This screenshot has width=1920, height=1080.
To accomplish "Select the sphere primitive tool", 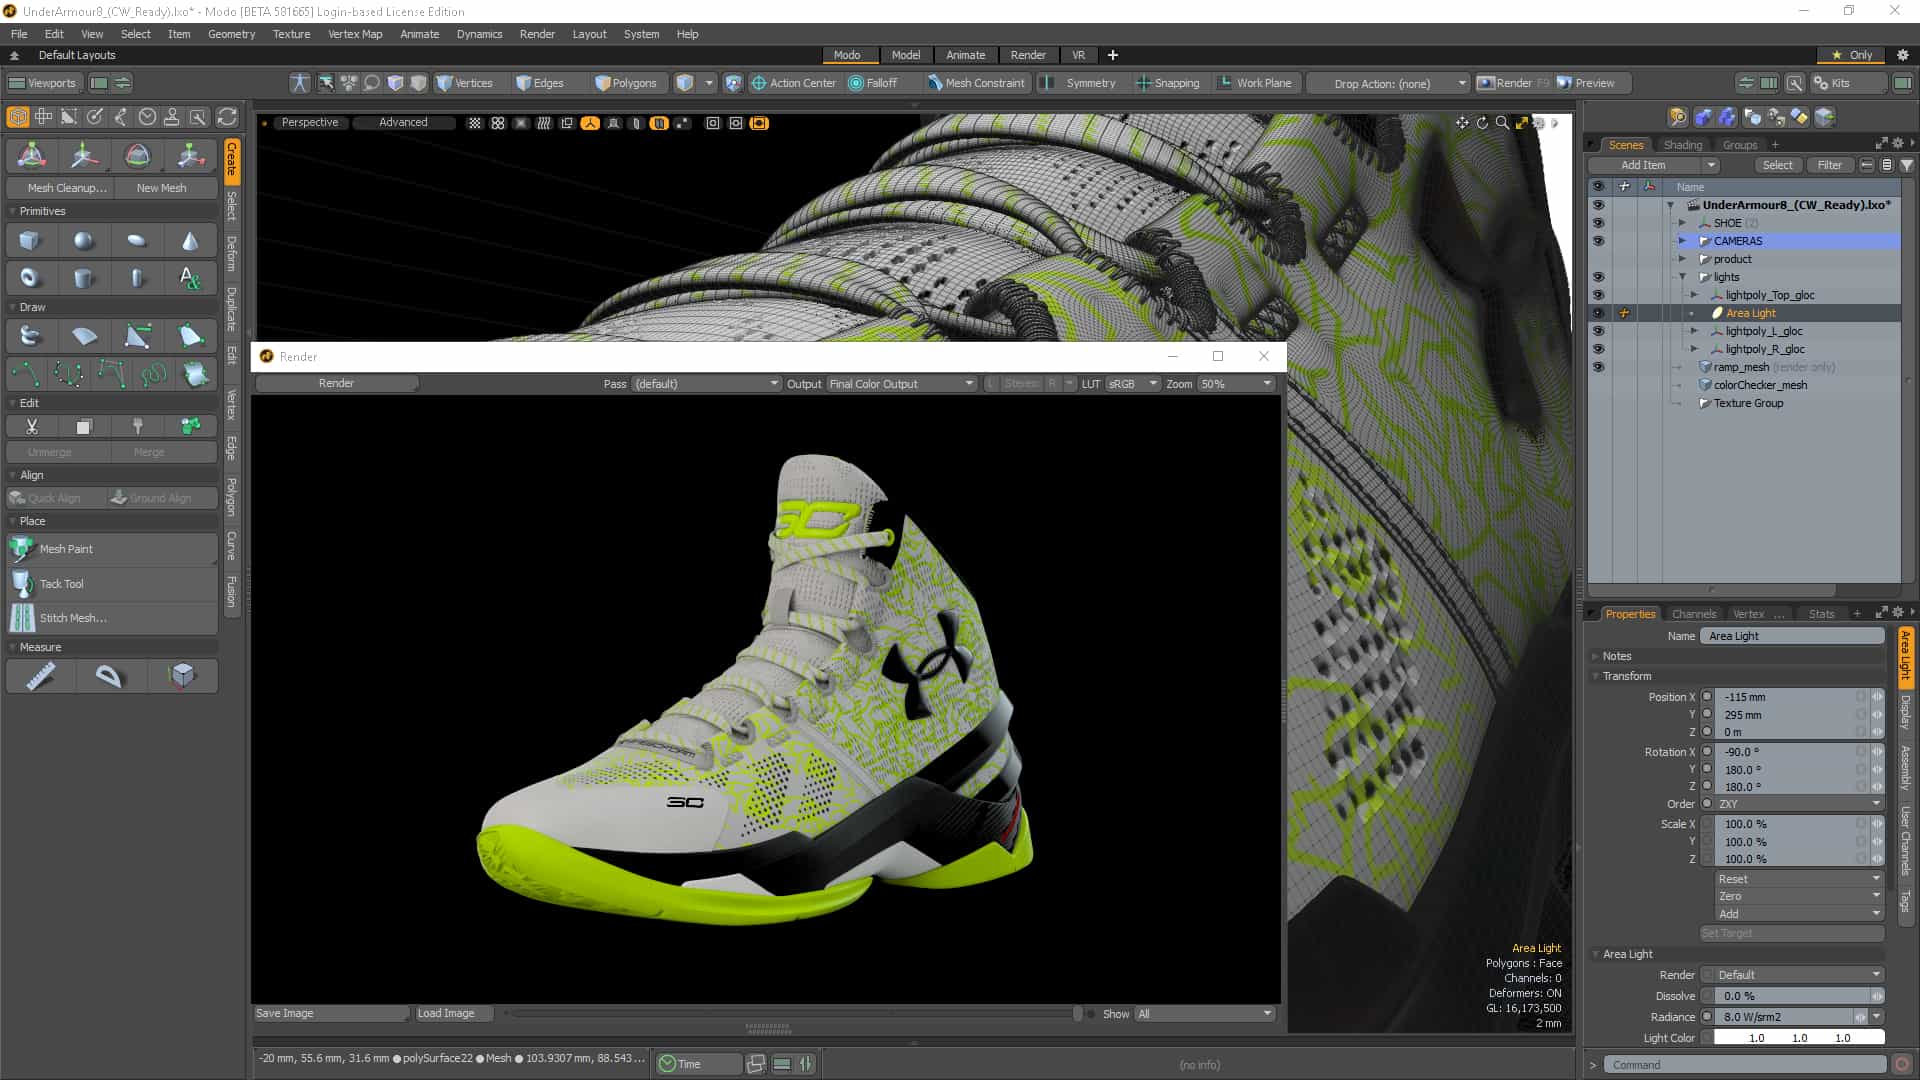I will (x=84, y=241).
